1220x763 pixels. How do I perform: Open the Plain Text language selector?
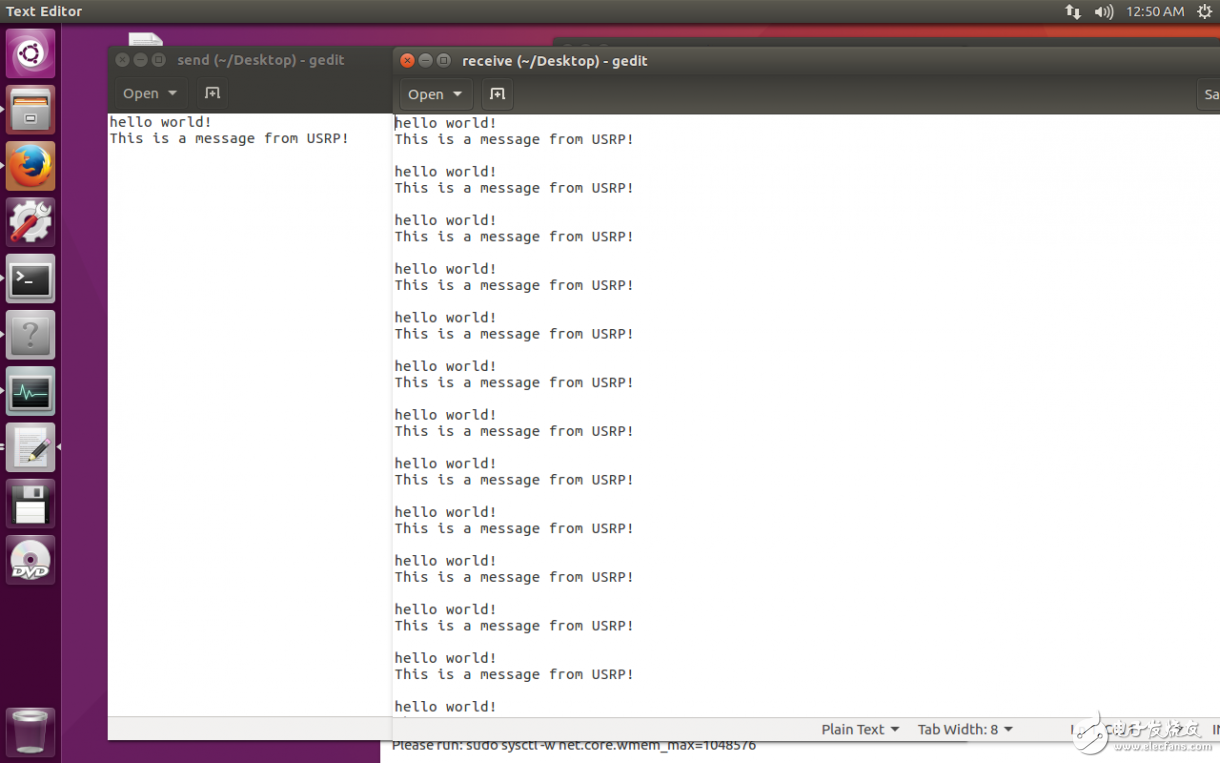point(860,730)
